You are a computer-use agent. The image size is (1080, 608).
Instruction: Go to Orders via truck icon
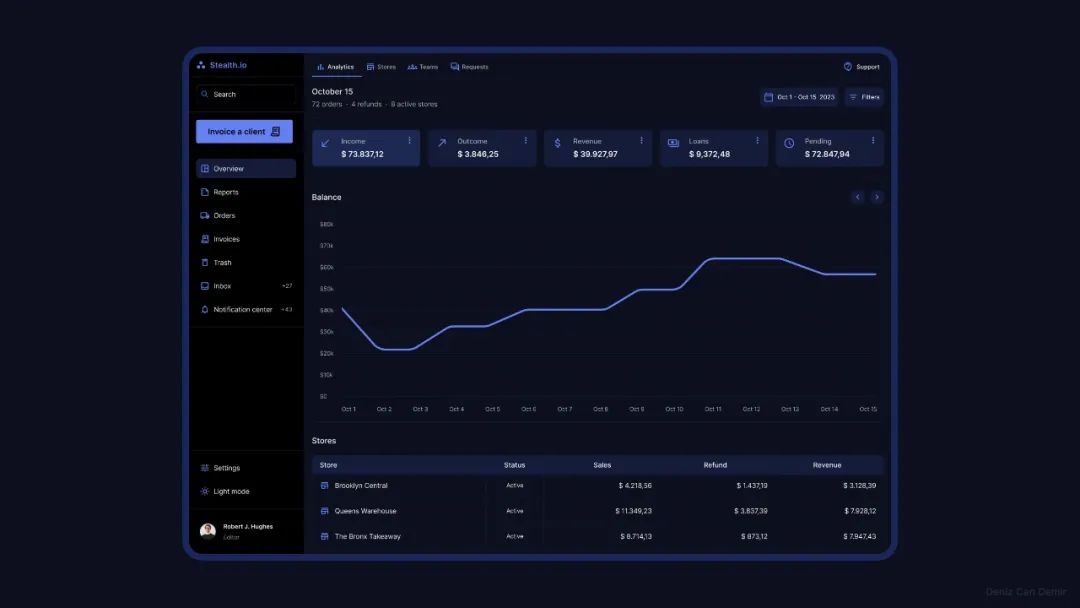tap(205, 216)
